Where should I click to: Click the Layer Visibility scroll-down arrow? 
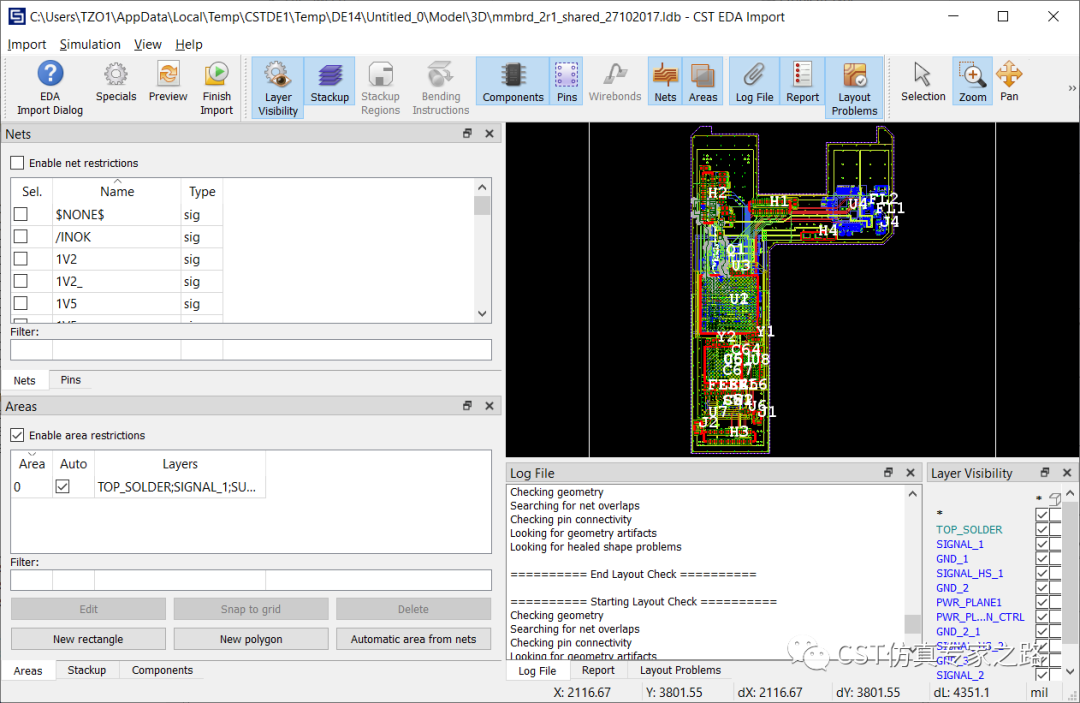click(1070, 671)
